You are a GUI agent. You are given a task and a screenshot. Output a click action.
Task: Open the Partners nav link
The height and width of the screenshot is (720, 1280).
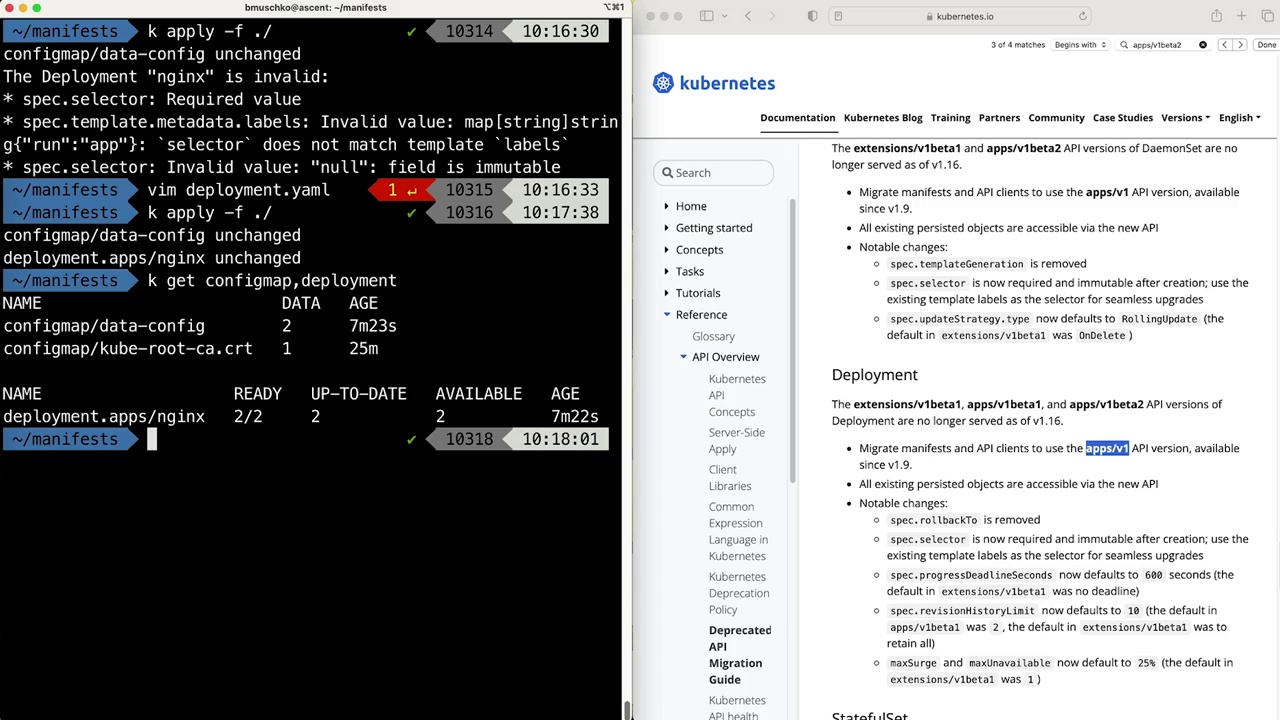click(999, 118)
